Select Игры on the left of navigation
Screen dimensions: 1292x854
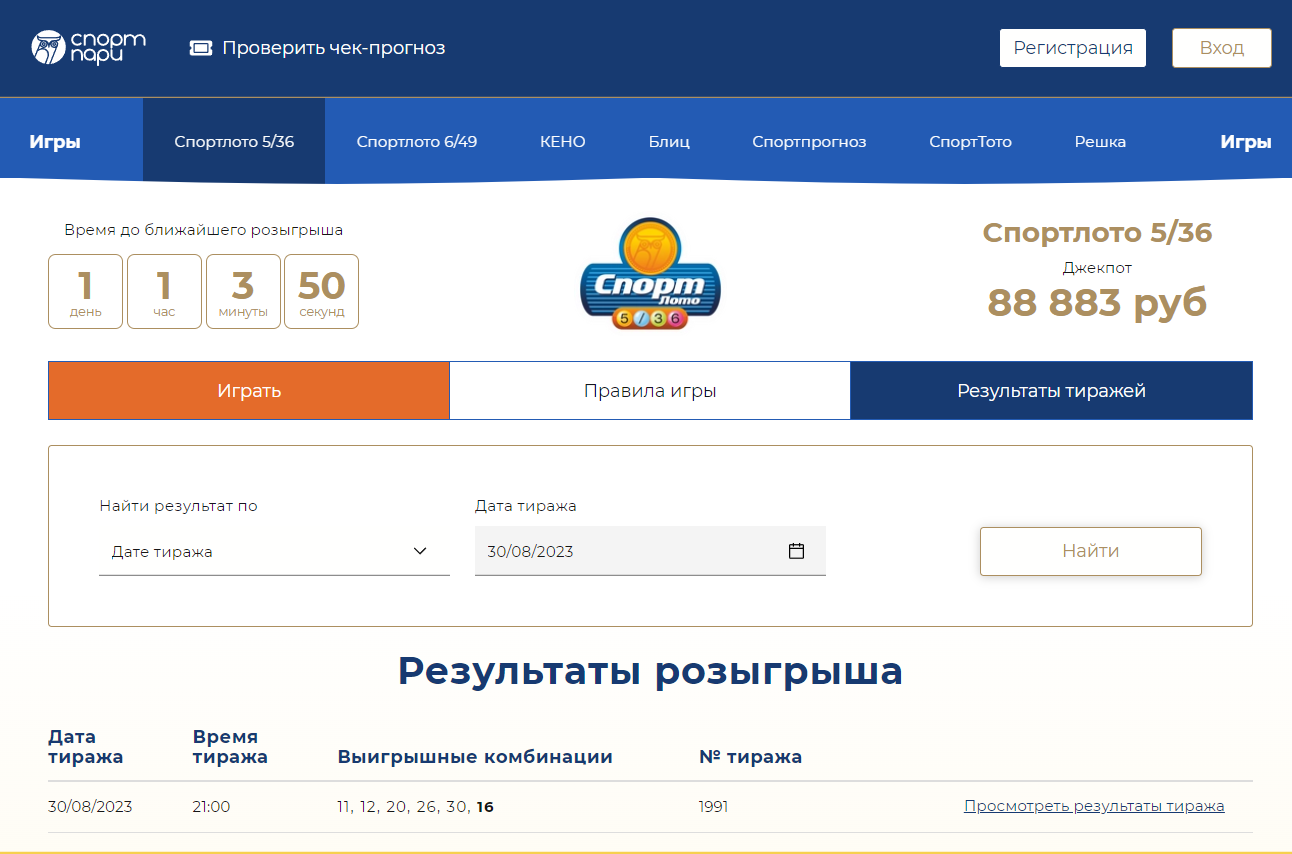tap(55, 142)
